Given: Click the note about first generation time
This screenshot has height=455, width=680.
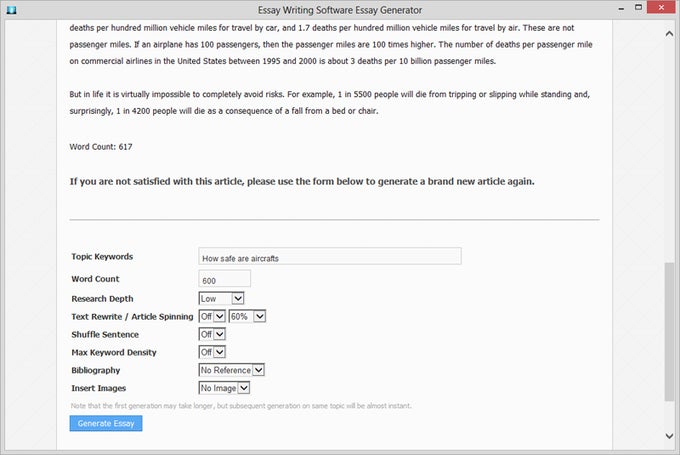Looking at the screenshot, I should (x=241, y=406).
